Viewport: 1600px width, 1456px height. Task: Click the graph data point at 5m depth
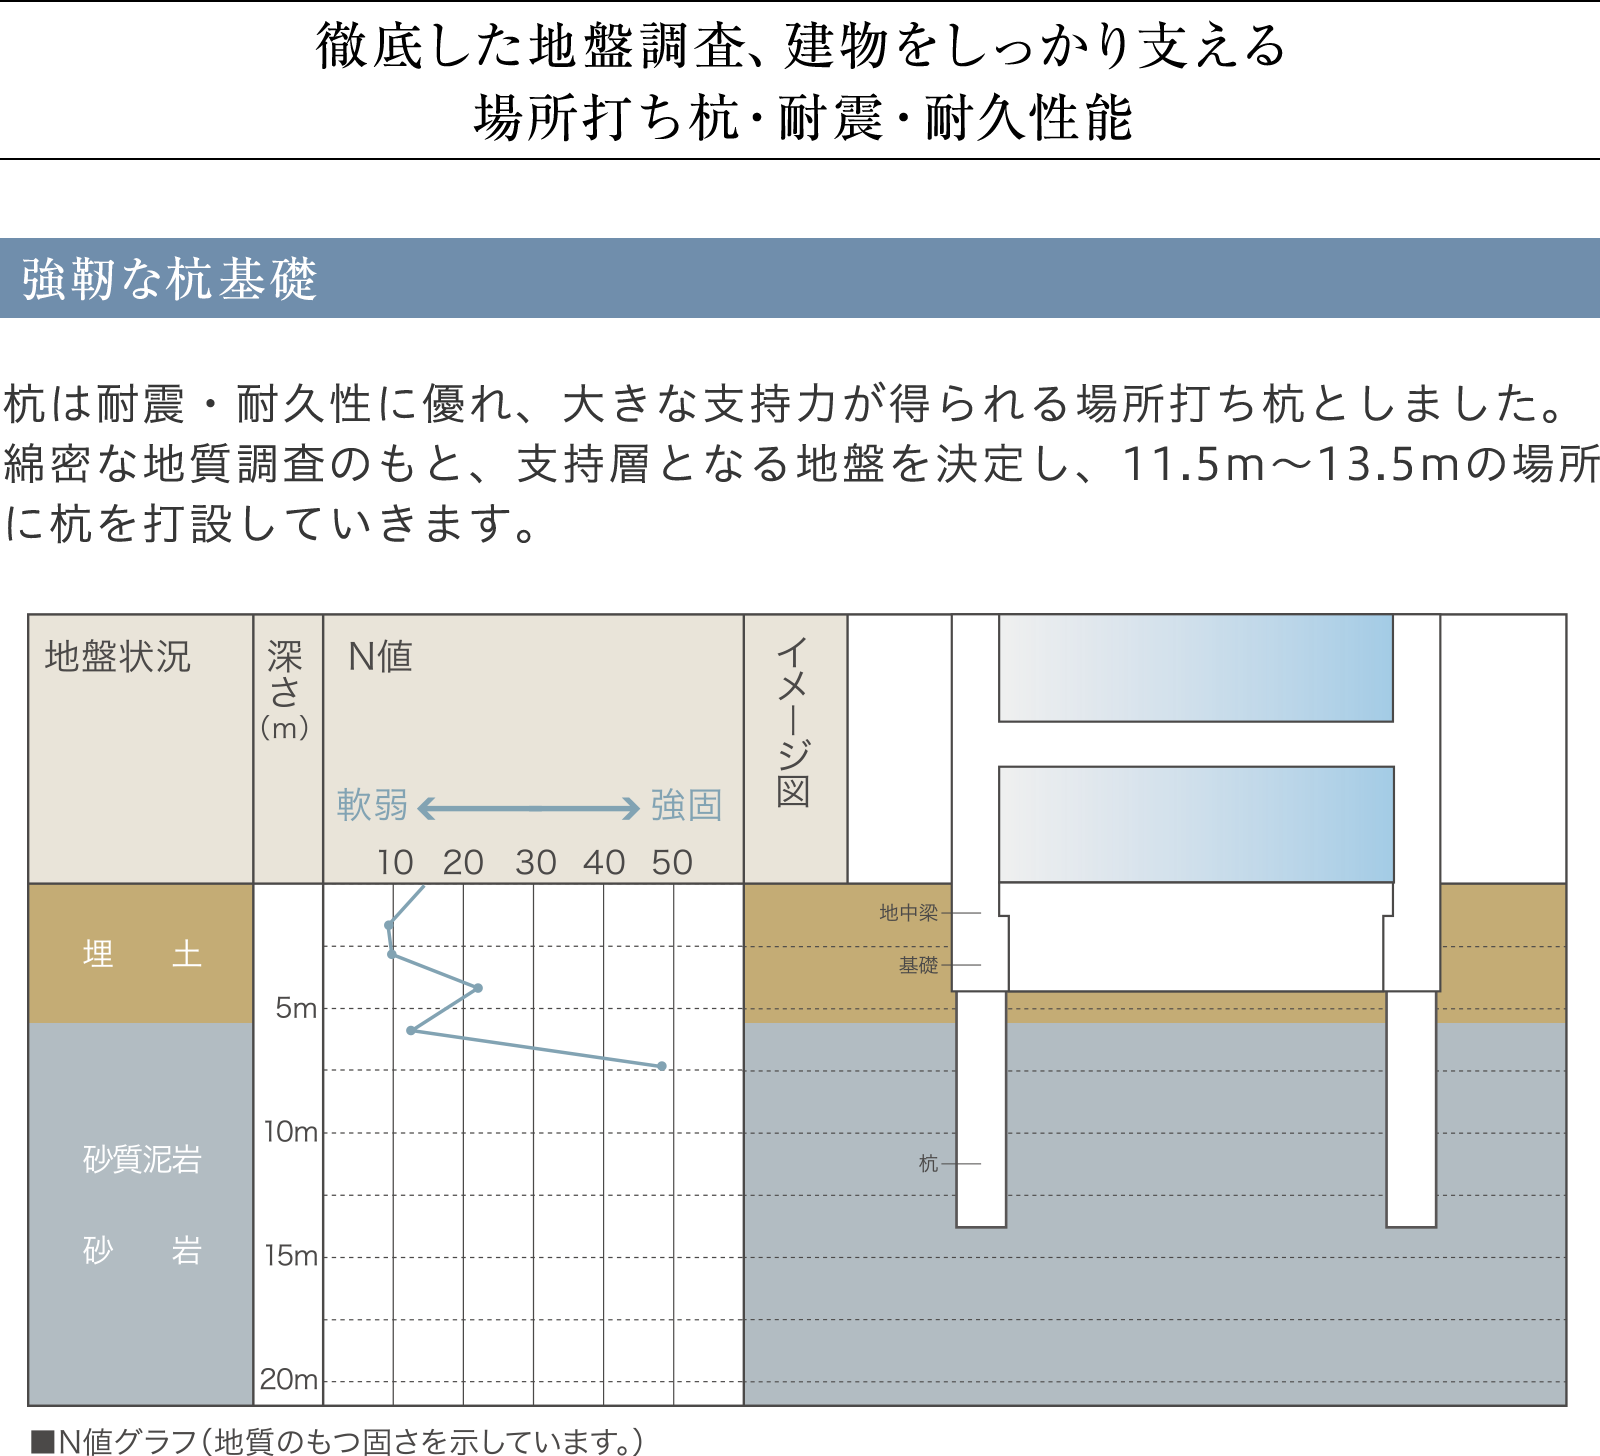(478, 988)
